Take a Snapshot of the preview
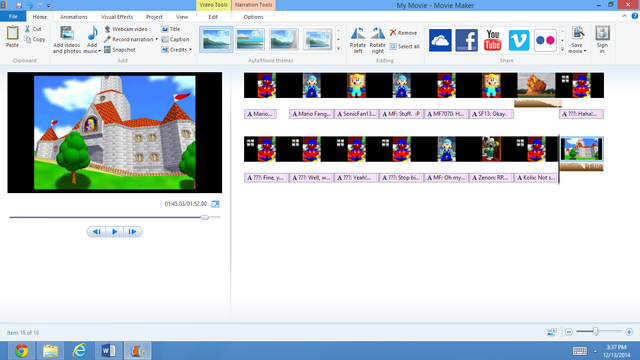 [120, 50]
